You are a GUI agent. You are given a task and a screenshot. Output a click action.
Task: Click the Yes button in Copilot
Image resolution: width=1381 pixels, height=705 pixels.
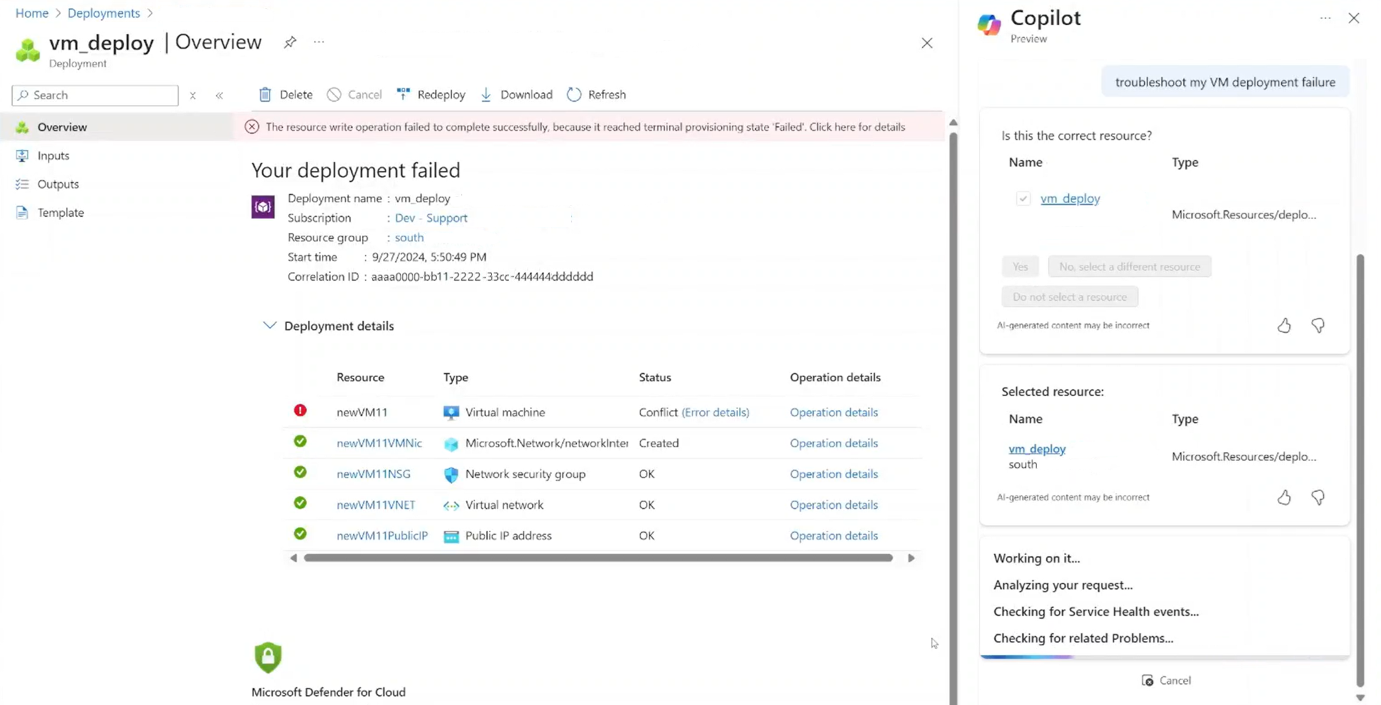(1020, 267)
